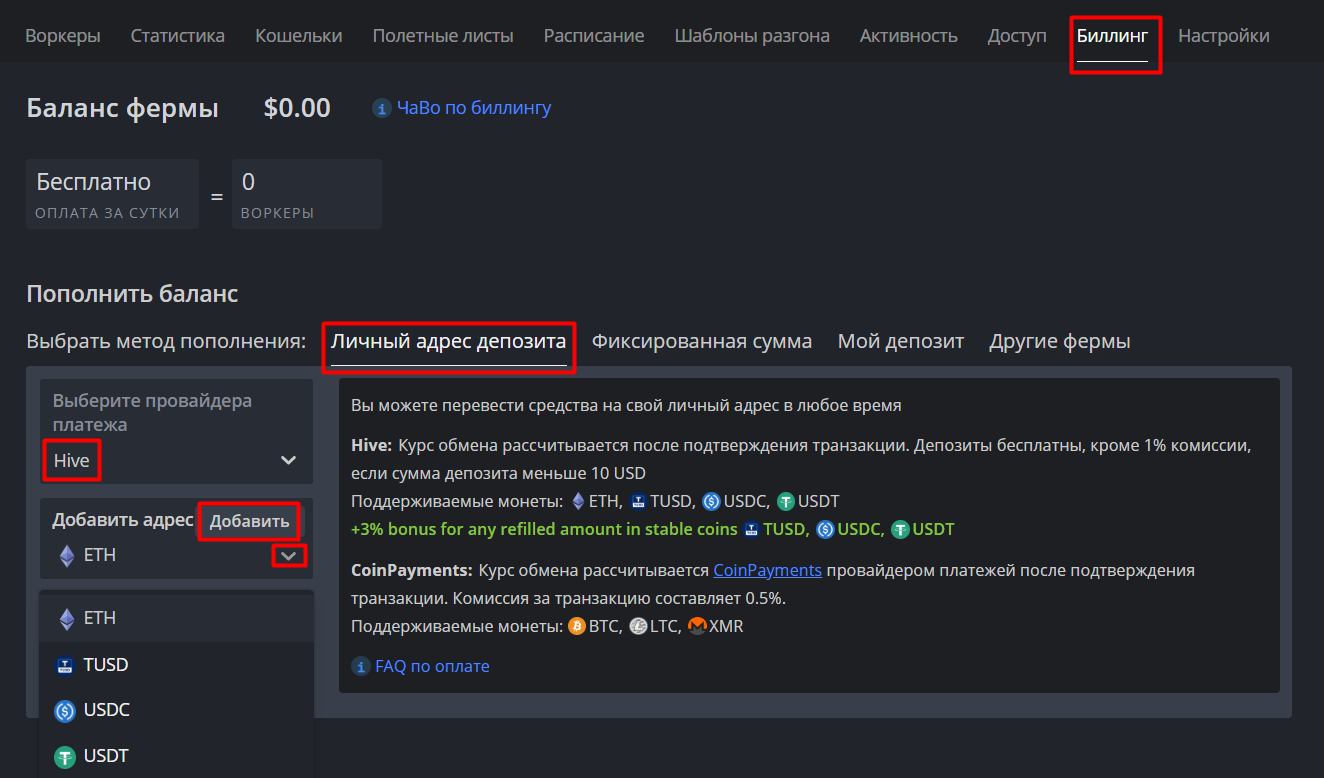The image size is (1324, 778).
Task: Click the Пополнить баланс heading
Action: [x=132, y=293]
